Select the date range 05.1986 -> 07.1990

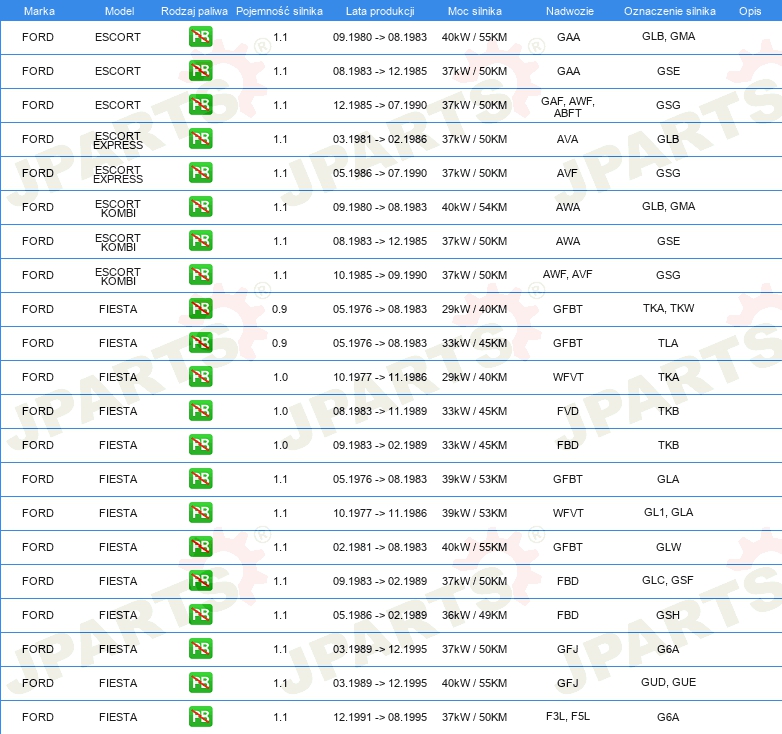pyautogui.click(x=380, y=174)
